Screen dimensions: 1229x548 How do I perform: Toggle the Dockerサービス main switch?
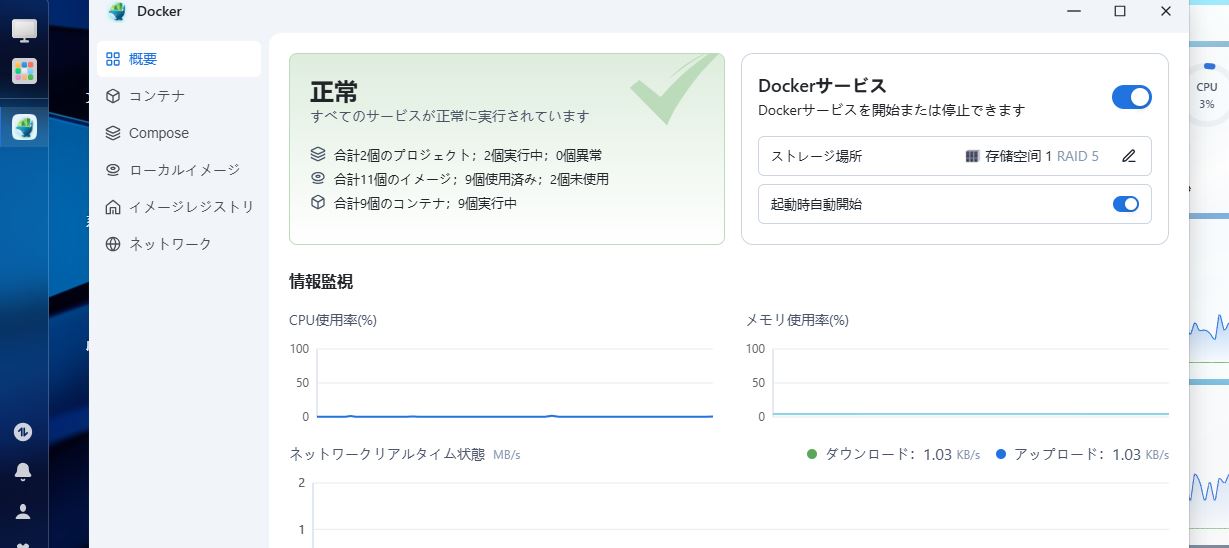1131,97
